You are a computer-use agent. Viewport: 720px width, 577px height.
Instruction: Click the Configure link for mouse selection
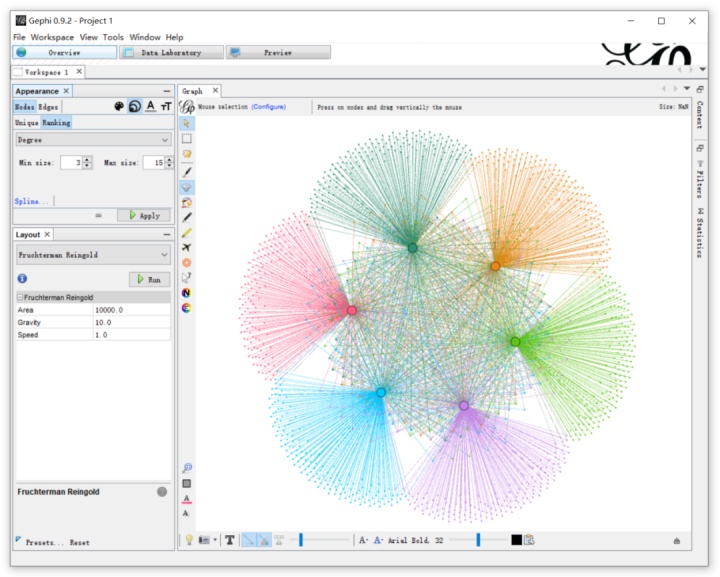(x=269, y=106)
